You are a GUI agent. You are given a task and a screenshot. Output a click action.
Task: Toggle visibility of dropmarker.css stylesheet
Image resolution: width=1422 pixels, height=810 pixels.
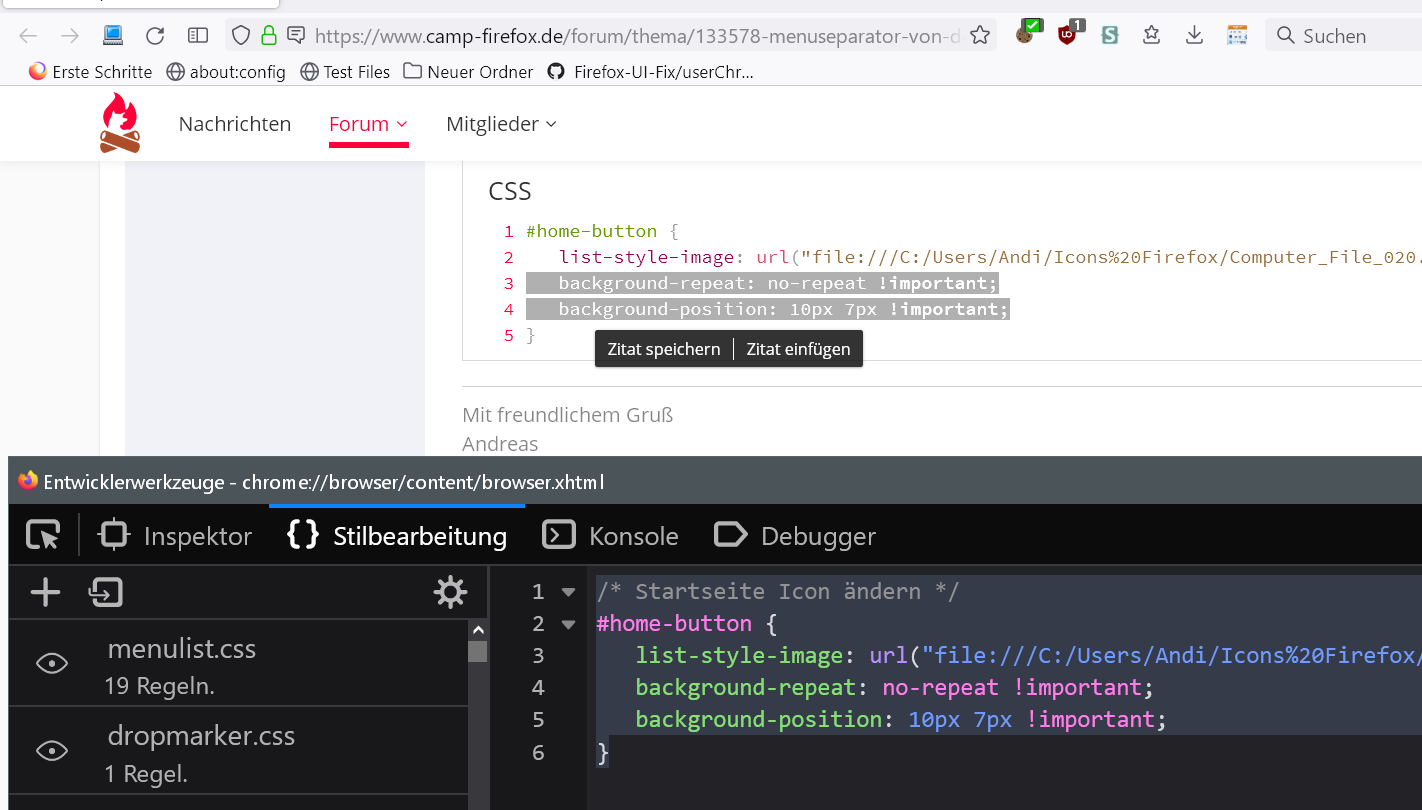tap(52, 750)
